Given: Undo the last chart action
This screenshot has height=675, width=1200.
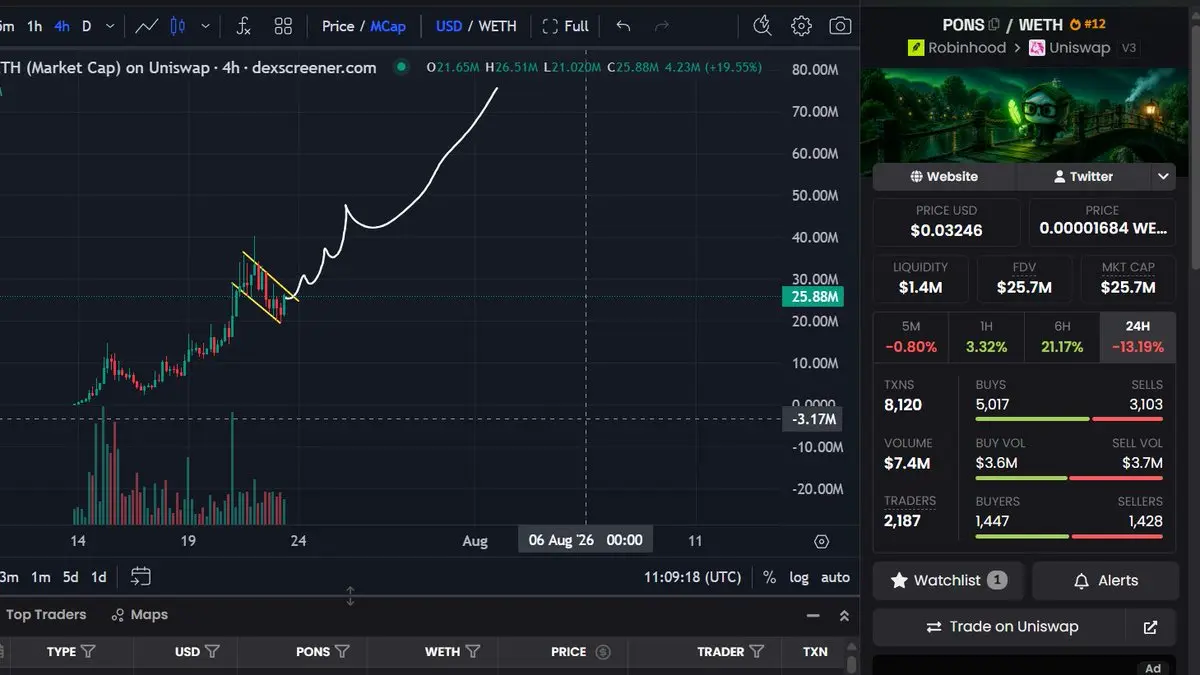Looking at the screenshot, I should [623, 26].
